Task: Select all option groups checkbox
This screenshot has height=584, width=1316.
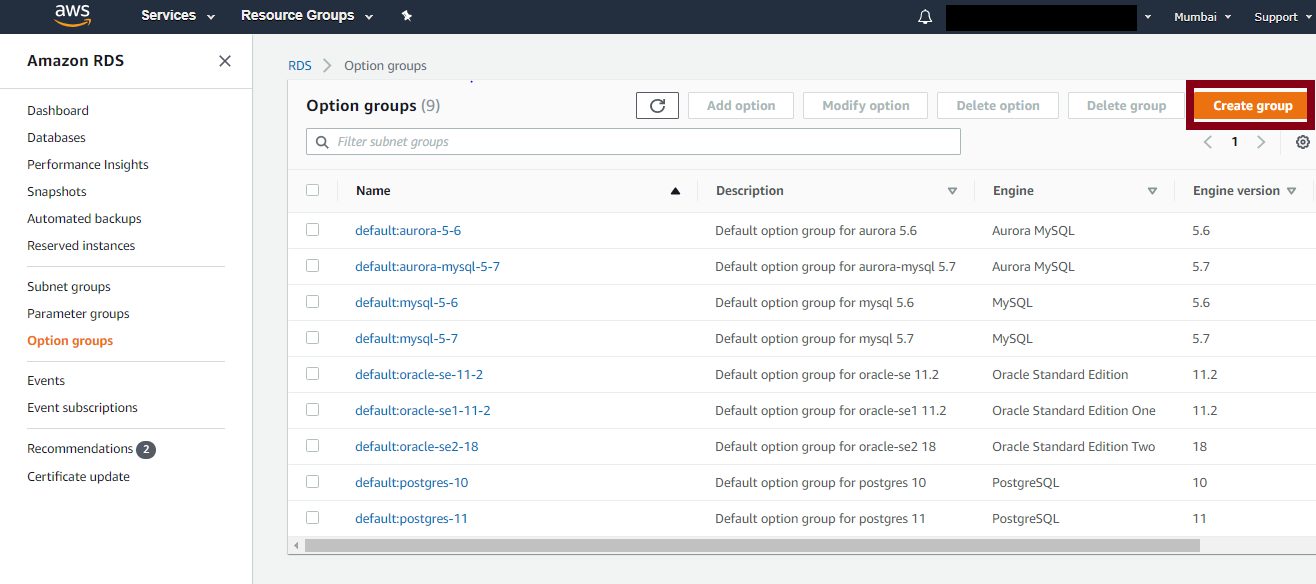Action: [x=313, y=190]
